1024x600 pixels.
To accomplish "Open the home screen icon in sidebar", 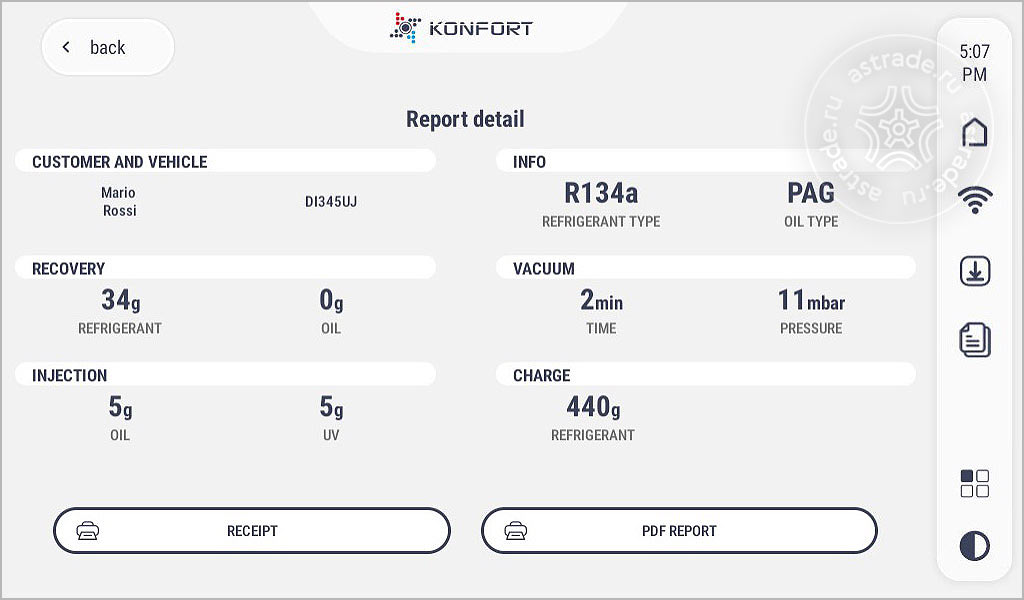I will coord(974,132).
